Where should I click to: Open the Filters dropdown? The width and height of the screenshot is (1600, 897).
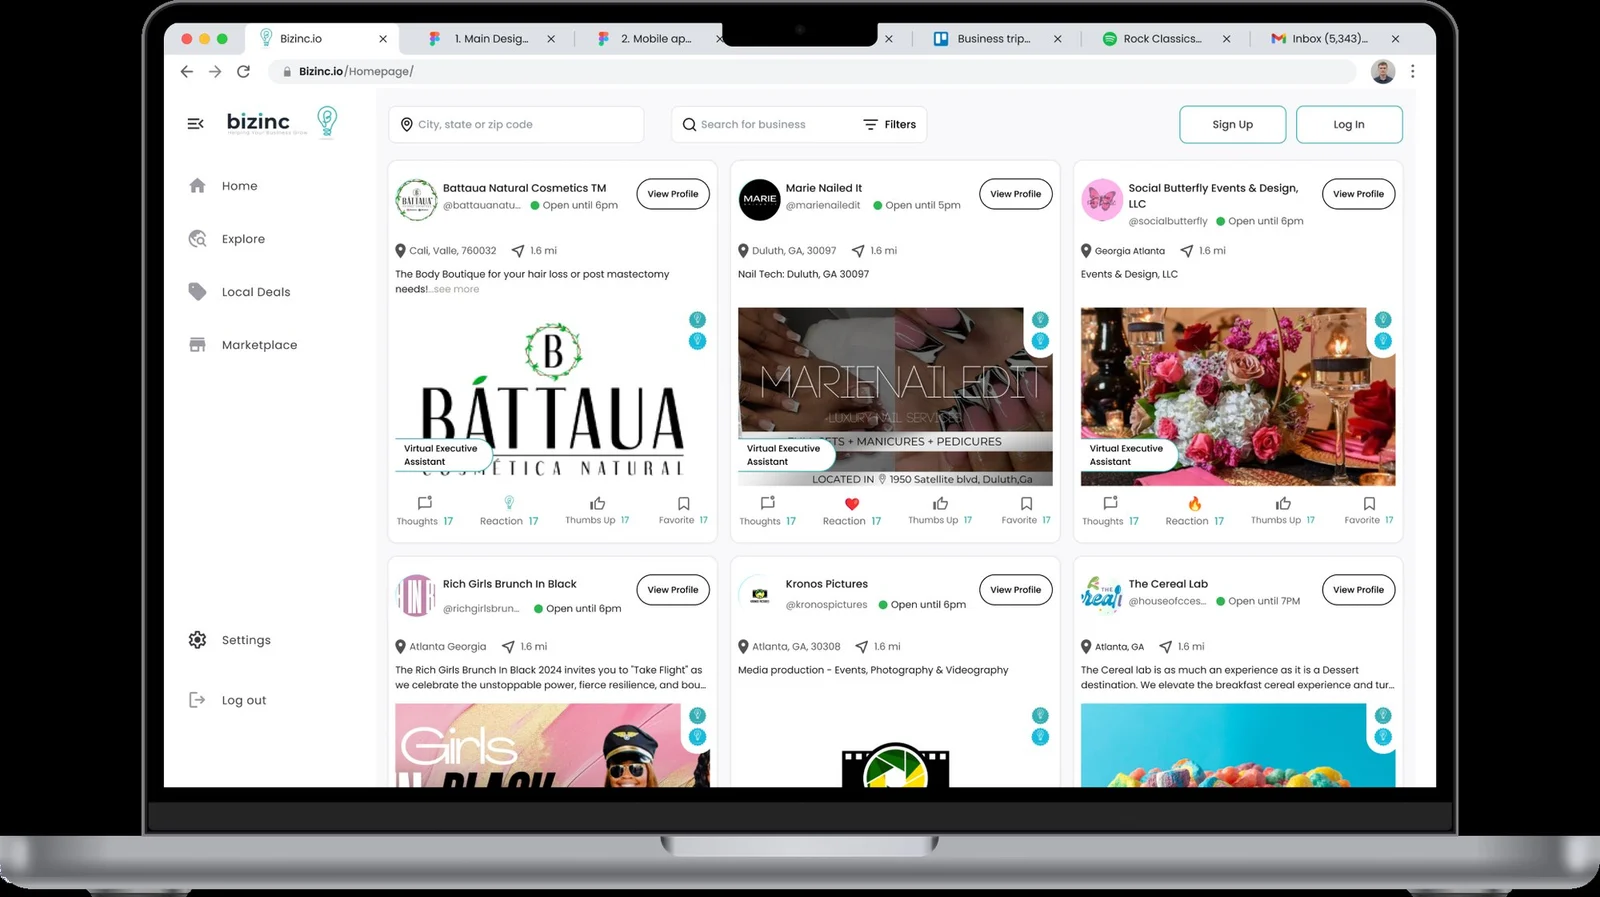890,125
